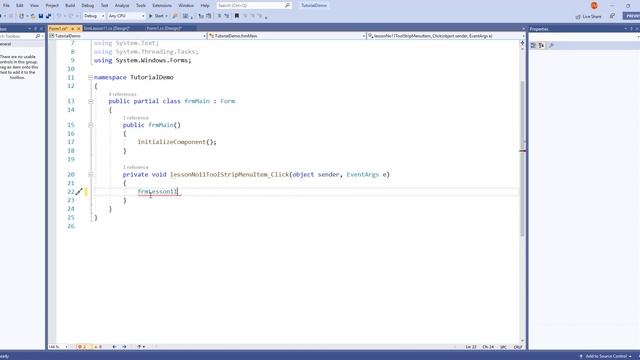Click the editor vertical scrollbar thumb

click(x=522, y=158)
